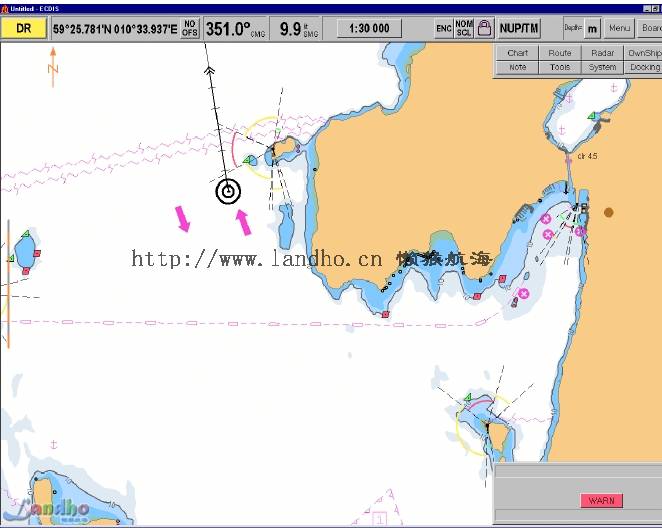The height and width of the screenshot is (528, 662).
Task: Click the own ship double-circle symbol
Action: [x=228, y=192]
